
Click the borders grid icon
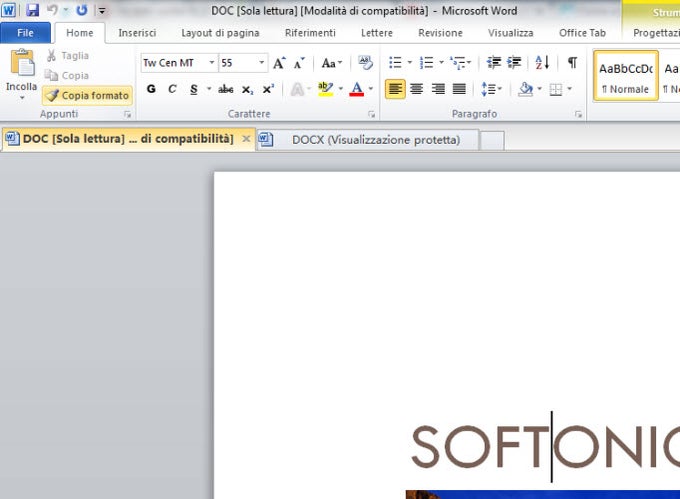coord(556,90)
